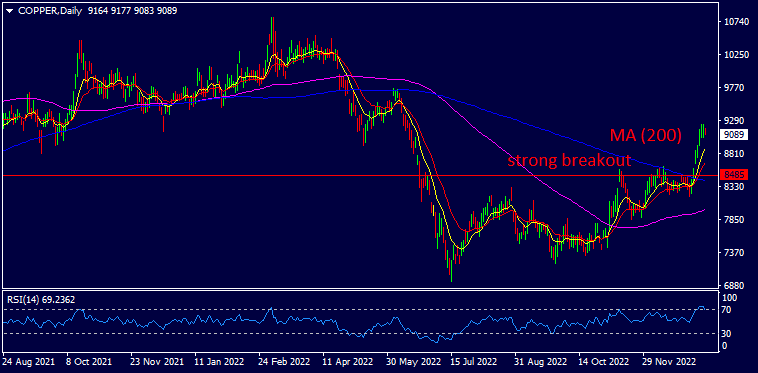Click the 29 Nov 2022 date label
Screen dimensions: 758x373
click(x=668, y=361)
